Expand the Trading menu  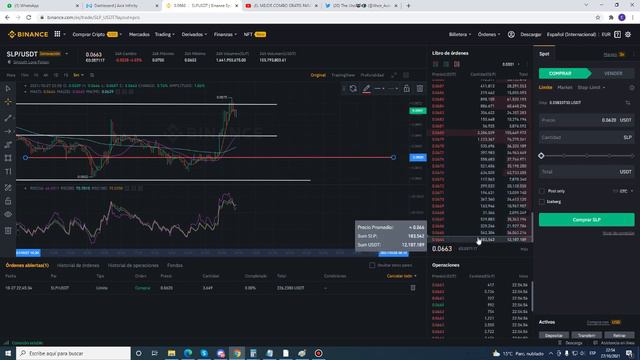coord(164,35)
